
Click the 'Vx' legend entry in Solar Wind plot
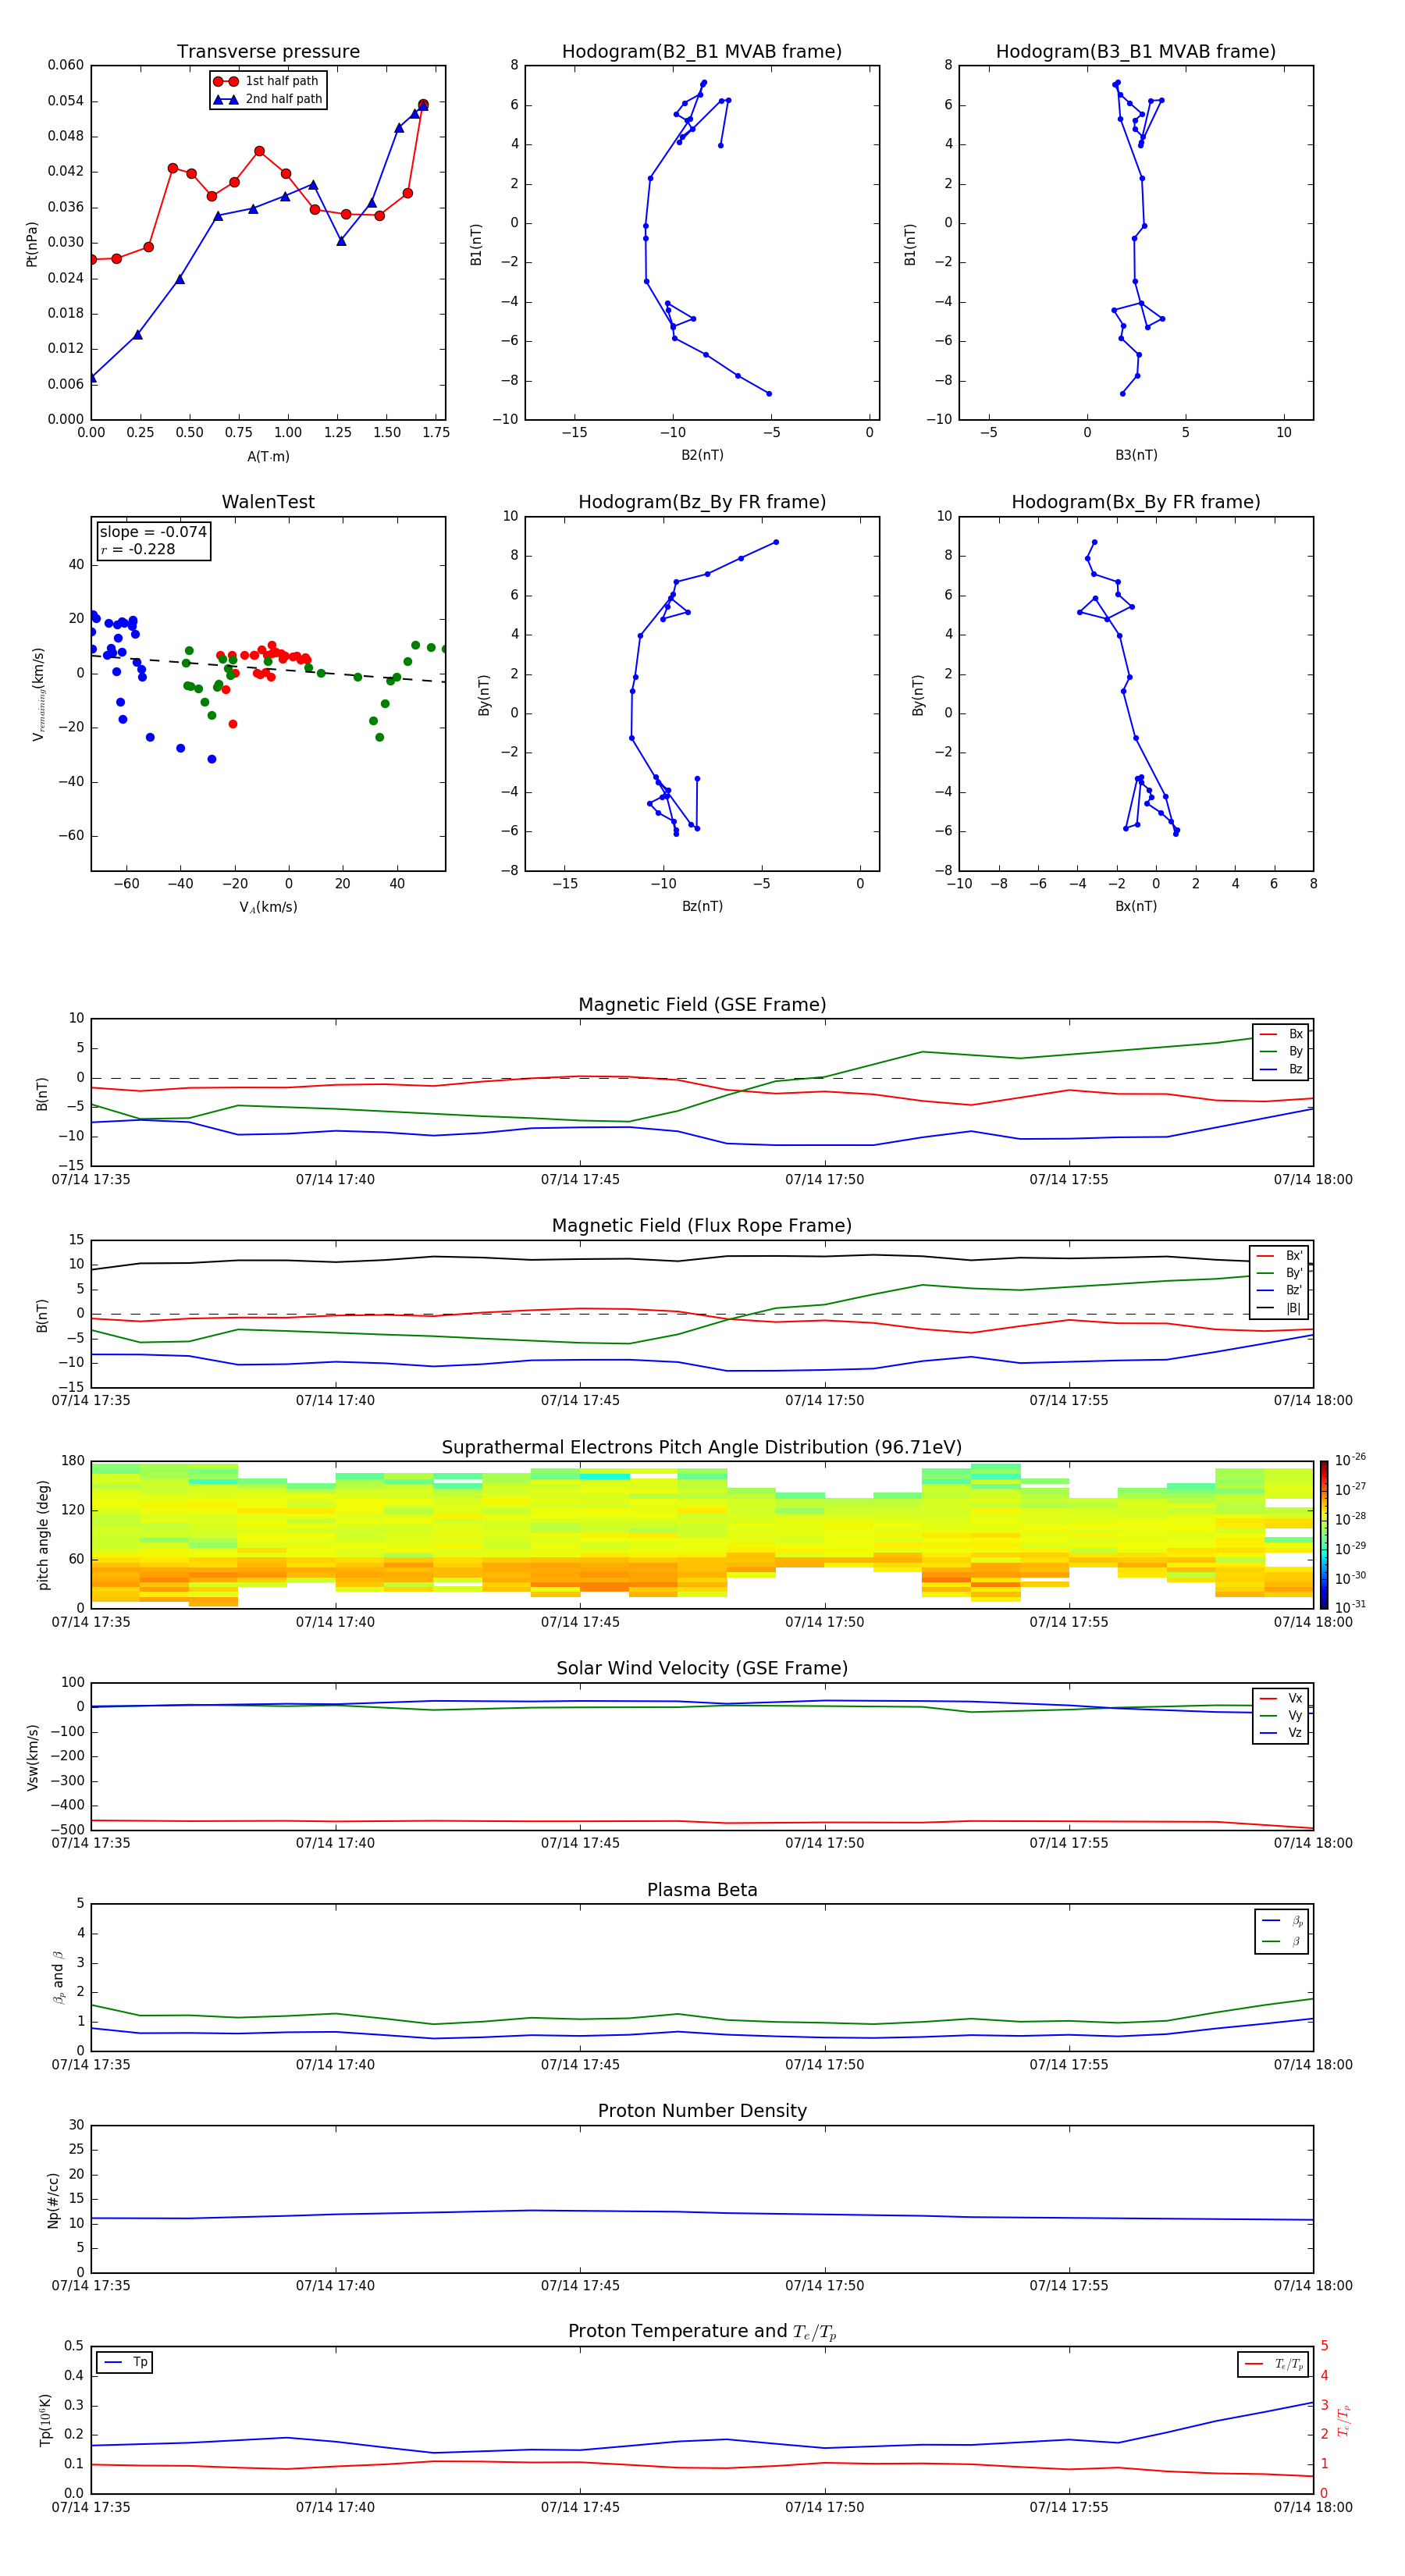[1281, 1699]
